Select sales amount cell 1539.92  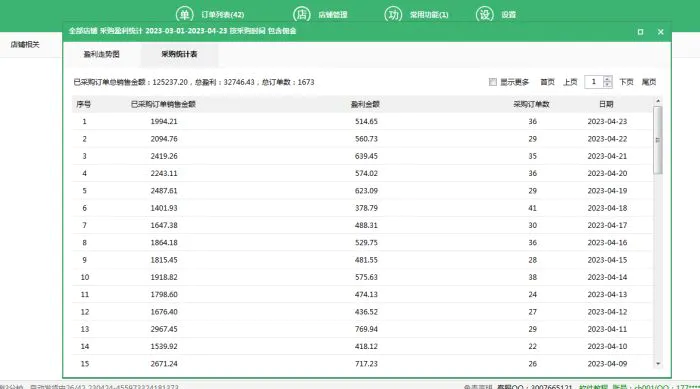pos(164,347)
